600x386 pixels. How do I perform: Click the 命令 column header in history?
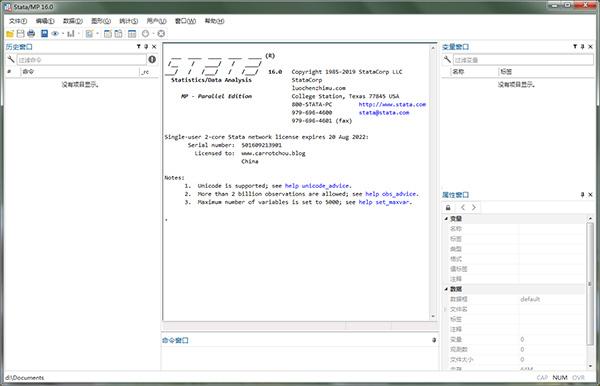pyautogui.click(x=80, y=72)
